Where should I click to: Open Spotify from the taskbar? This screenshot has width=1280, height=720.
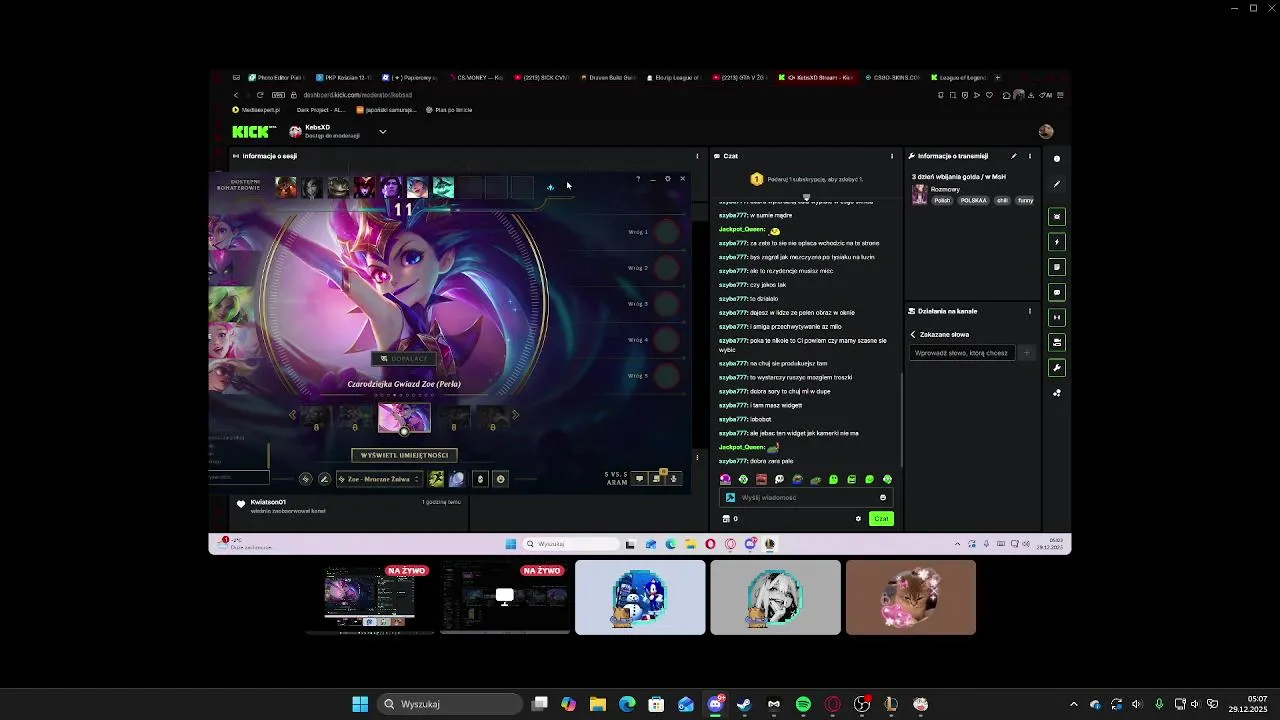803,704
